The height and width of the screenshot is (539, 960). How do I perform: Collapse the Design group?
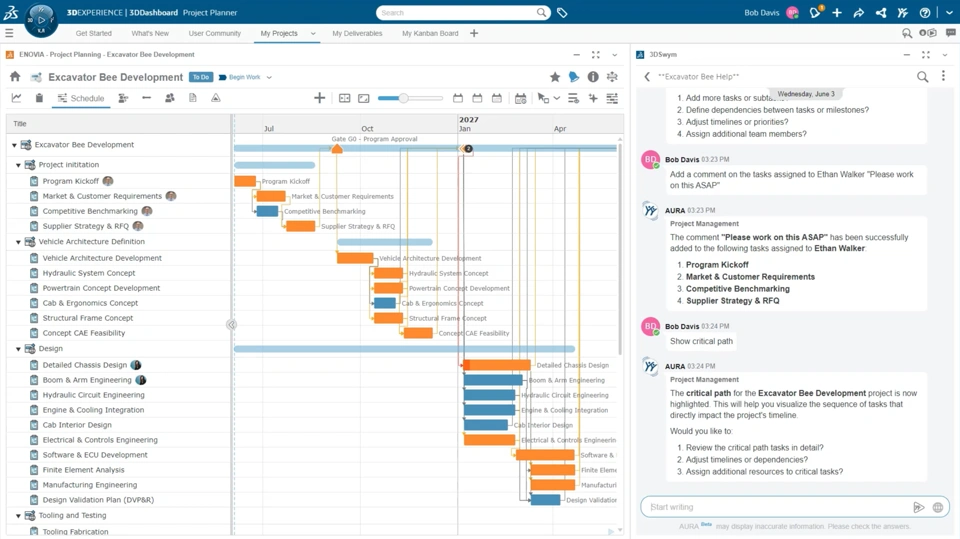tap(18, 349)
